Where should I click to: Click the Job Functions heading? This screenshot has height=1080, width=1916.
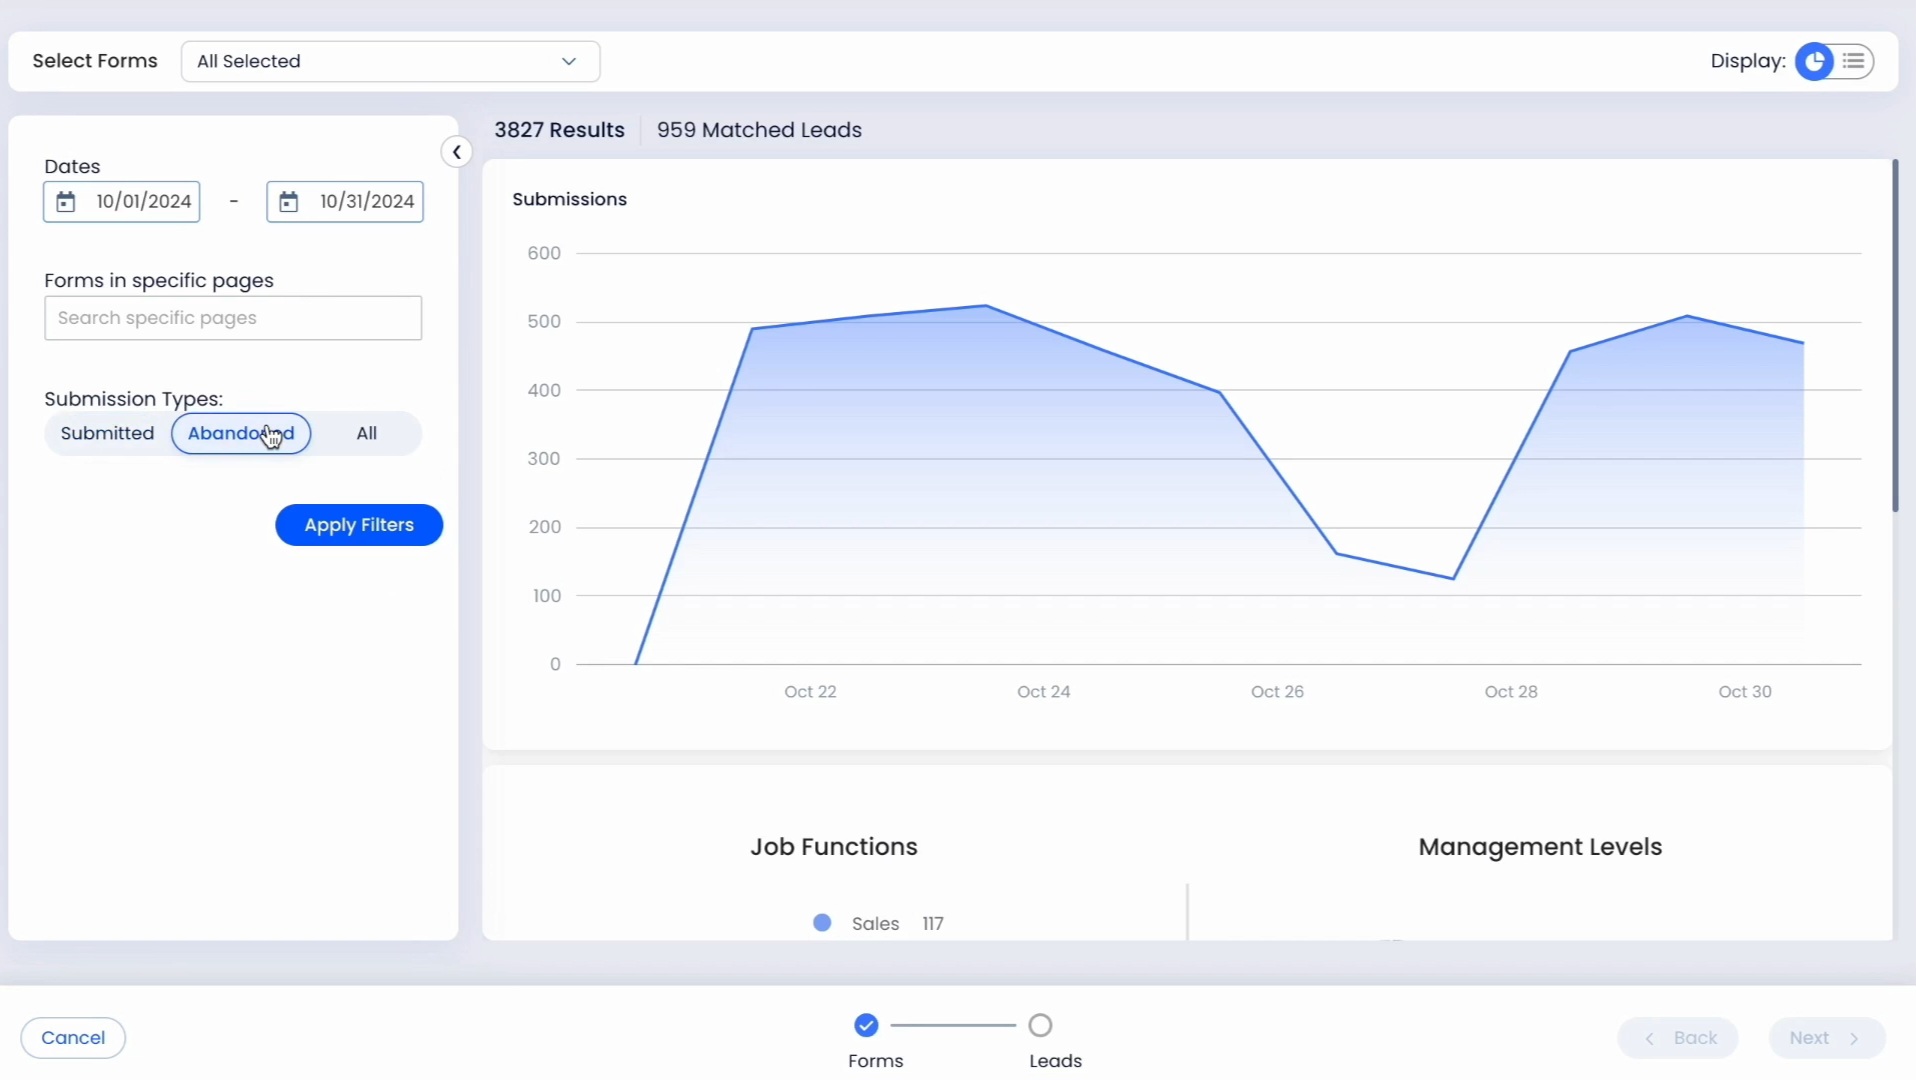click(x=834, y=847)
